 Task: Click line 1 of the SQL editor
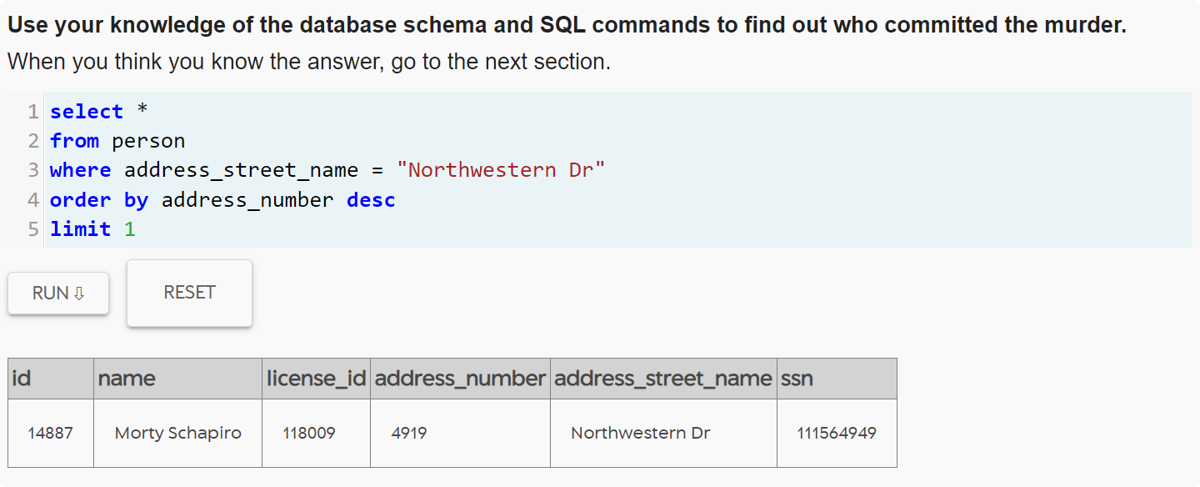[x=620, y=112]
